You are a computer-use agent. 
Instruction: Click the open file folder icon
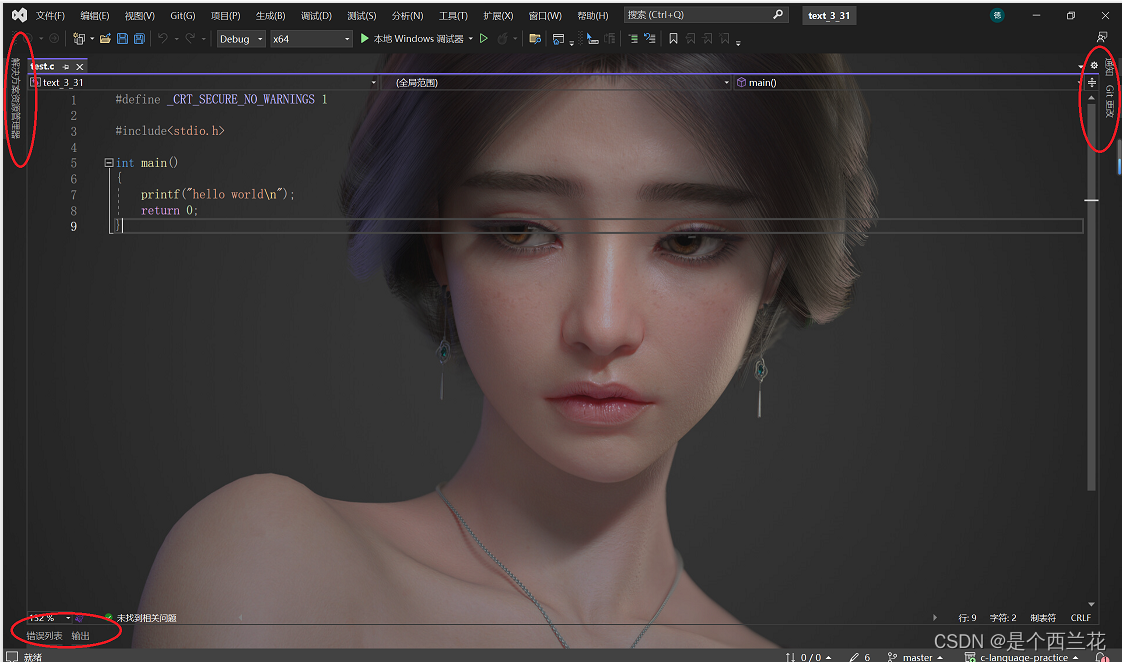click(105, 39)
